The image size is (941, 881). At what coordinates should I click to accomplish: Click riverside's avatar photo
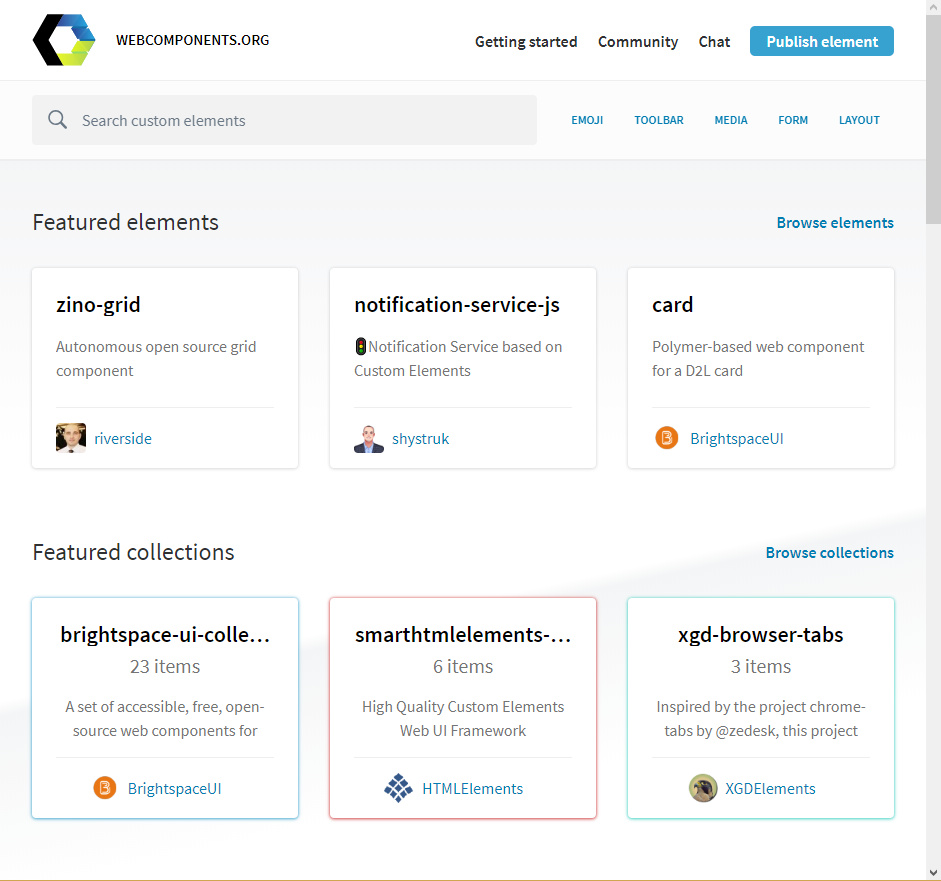[71, 438]
